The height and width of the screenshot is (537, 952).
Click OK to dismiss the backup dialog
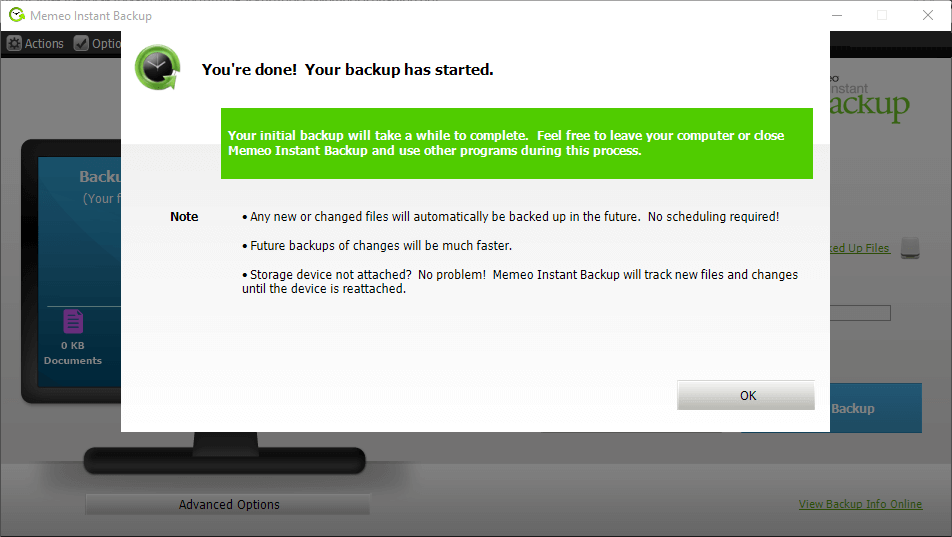pyautogui.click(x=746, y=395)
